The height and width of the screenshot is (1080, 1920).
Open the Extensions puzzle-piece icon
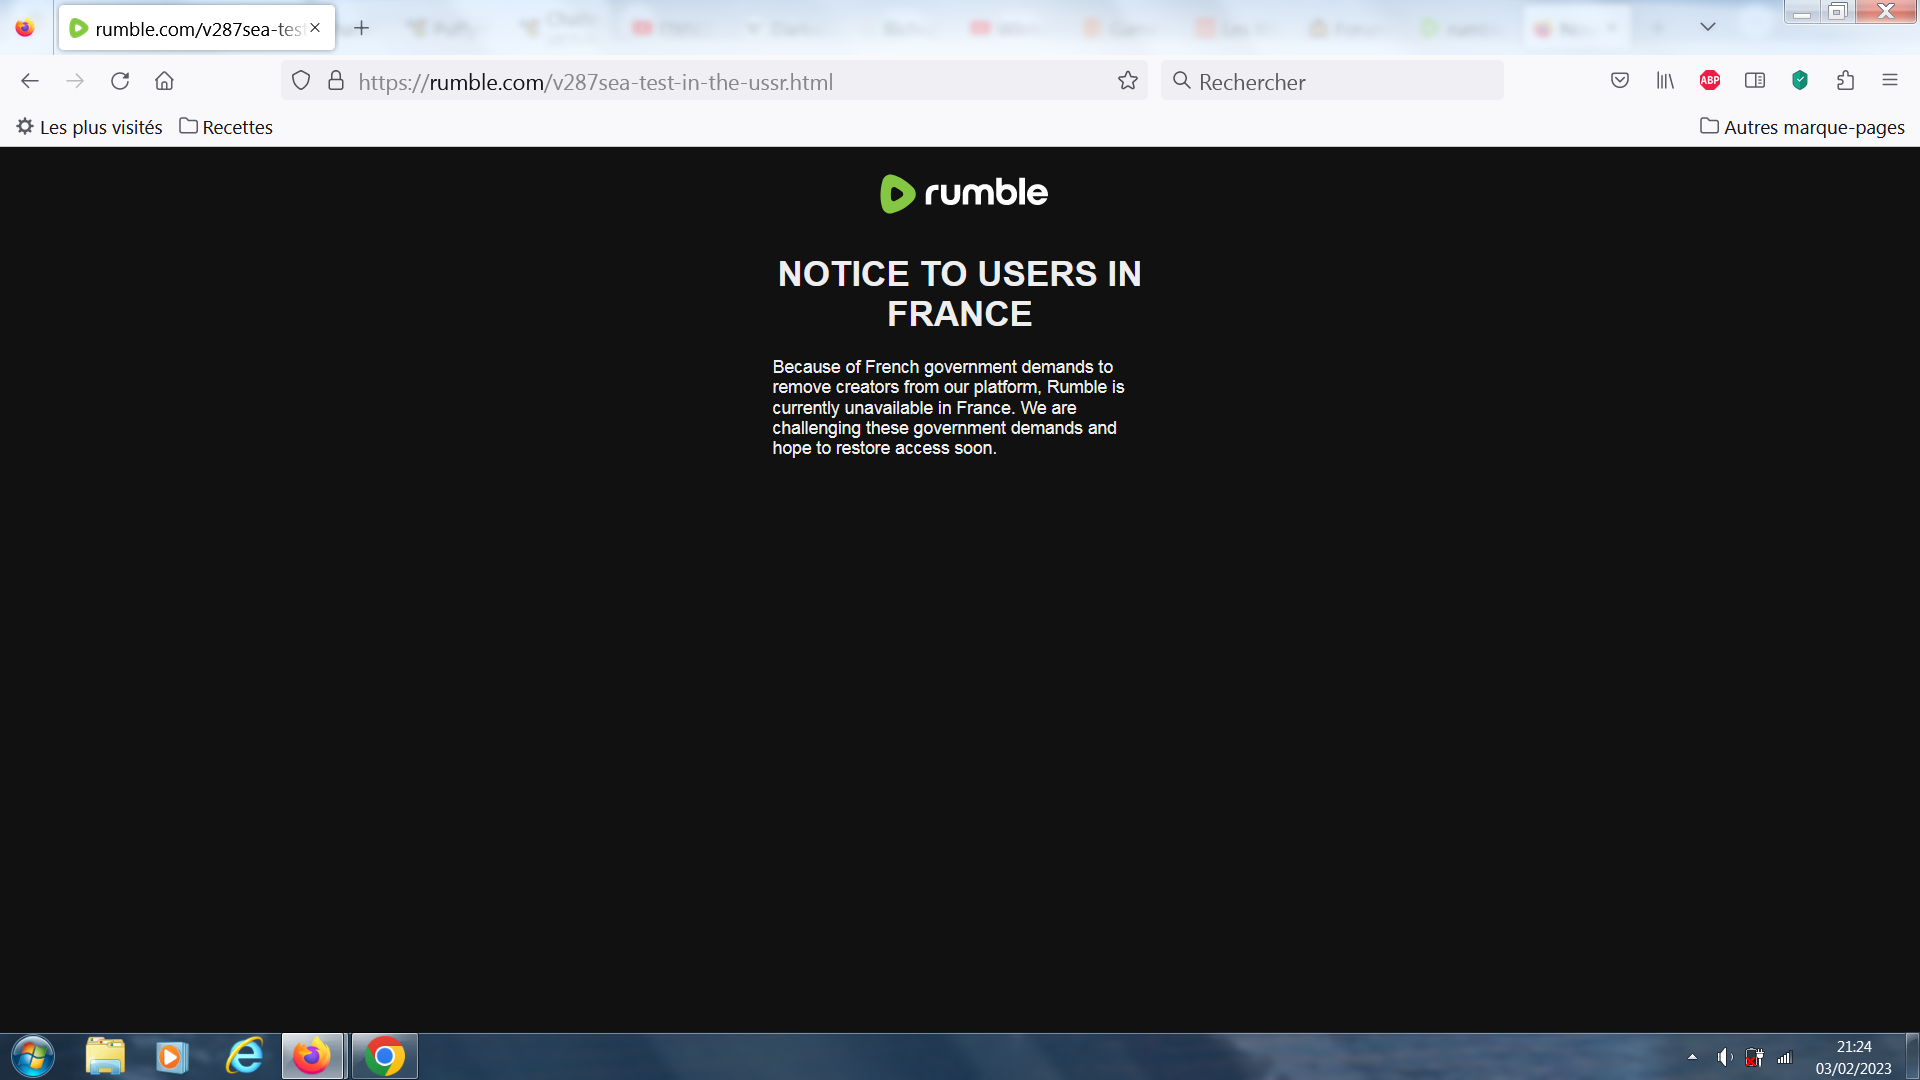tap(1845, 81)
